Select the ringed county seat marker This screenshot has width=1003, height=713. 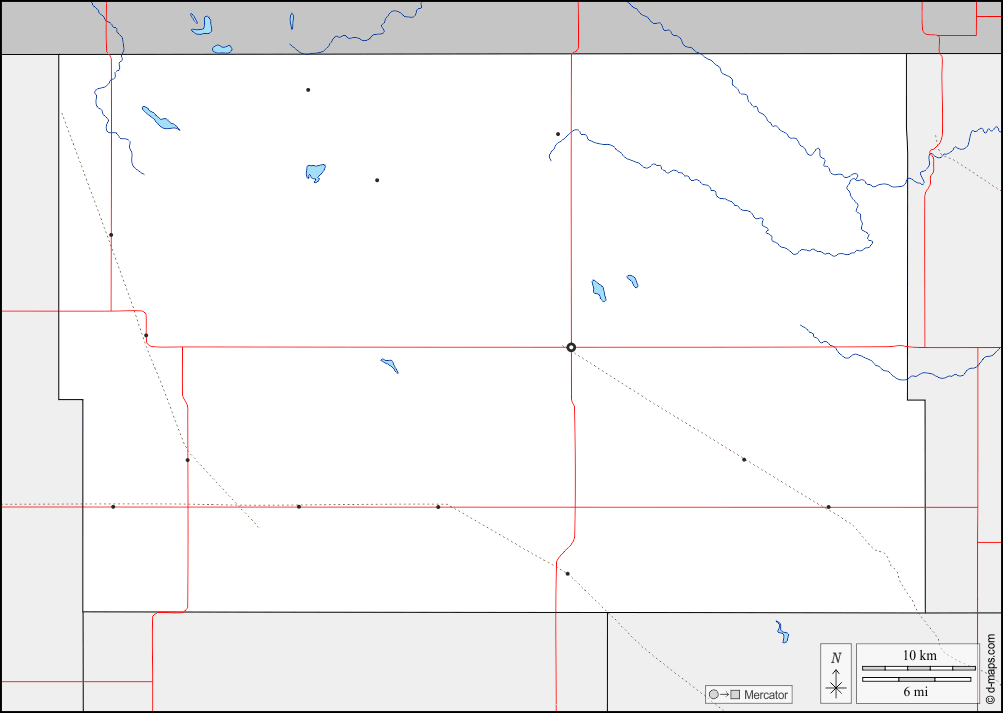pyautogui.click(x=571, y=347)
